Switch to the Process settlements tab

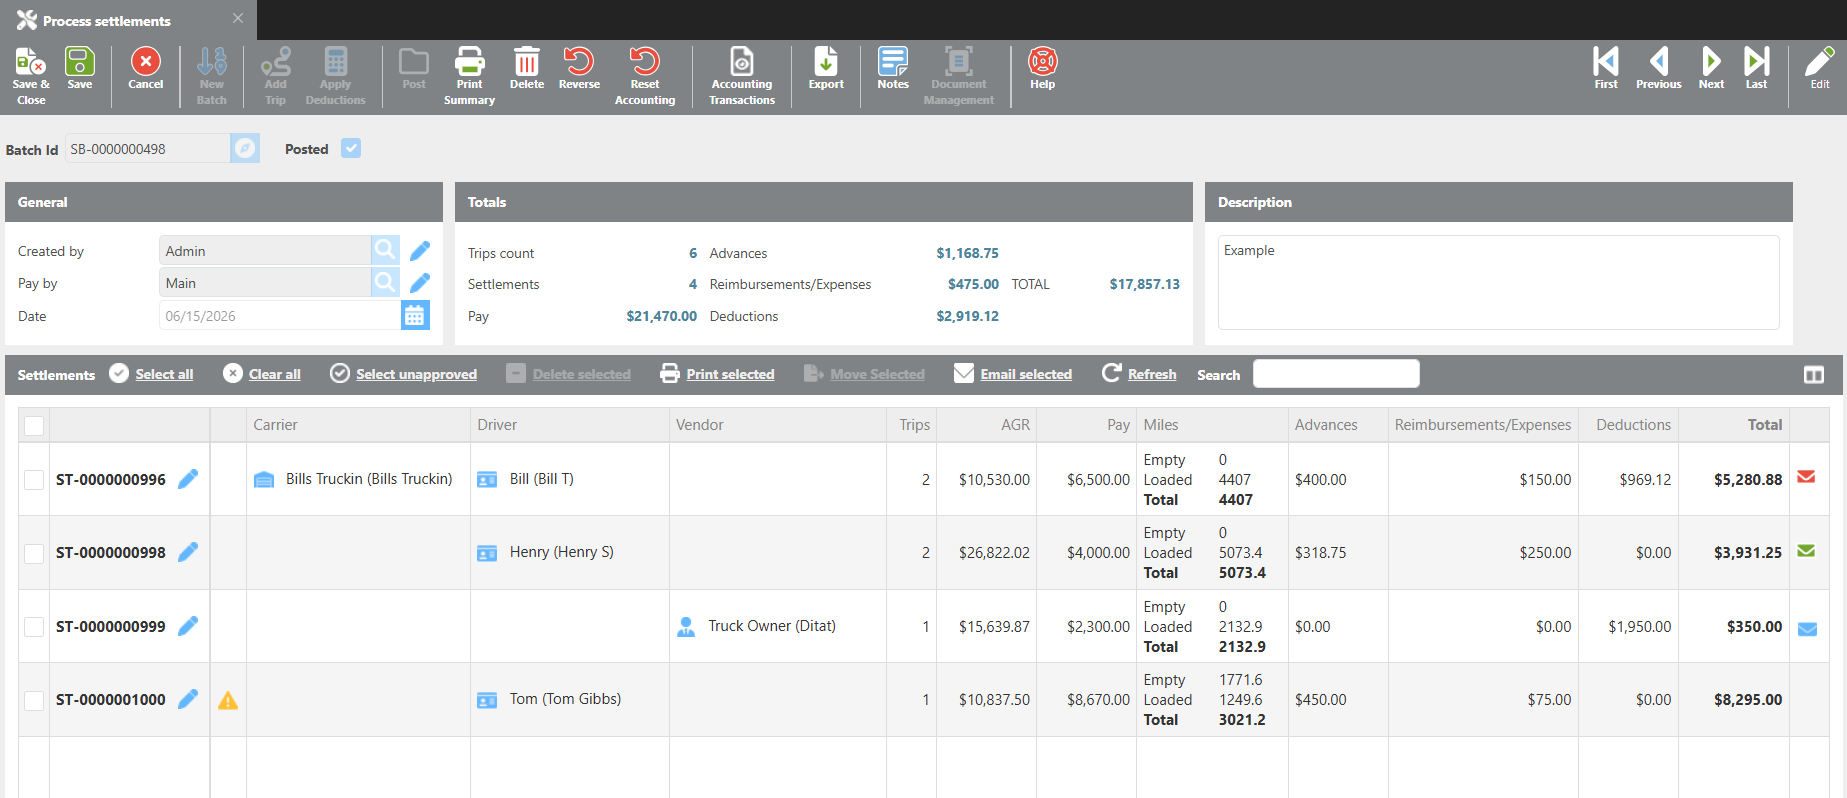click(x=107, y=20)
